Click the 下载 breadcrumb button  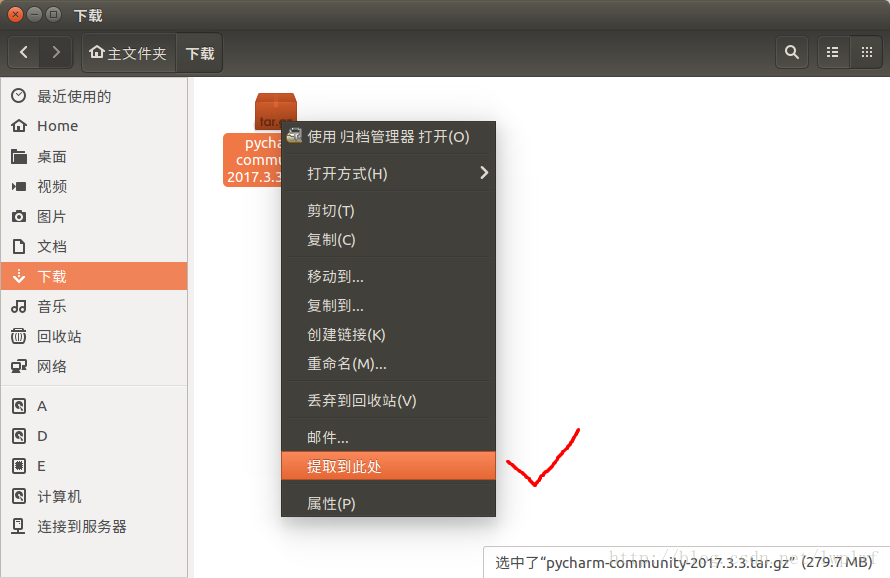(x=200, y=53)
